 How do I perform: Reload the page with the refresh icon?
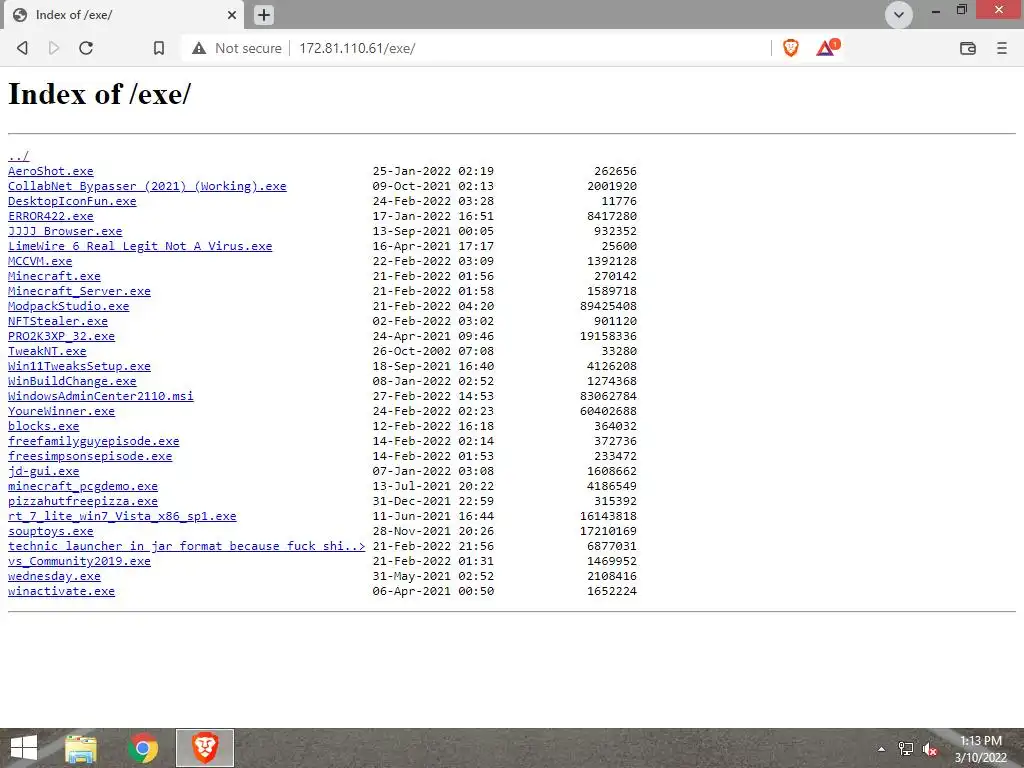[86, 48]
